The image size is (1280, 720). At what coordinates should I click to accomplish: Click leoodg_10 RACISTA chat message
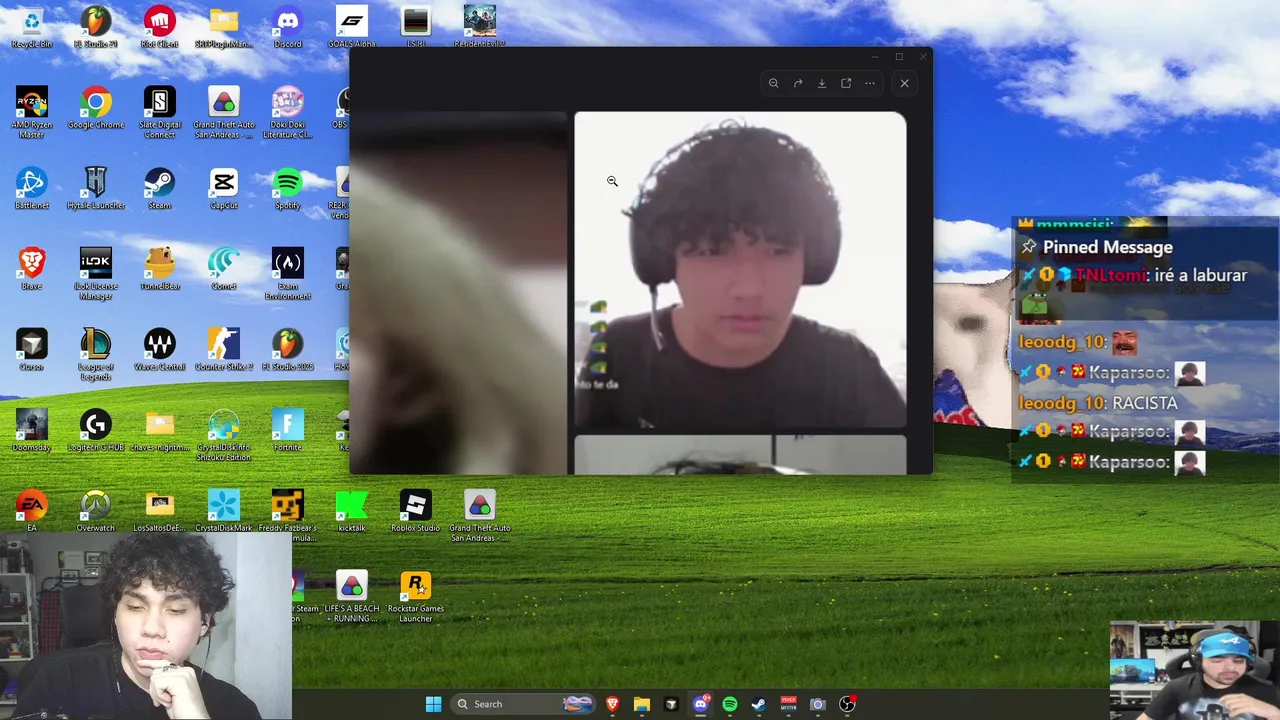click(x=1098, y=402)
